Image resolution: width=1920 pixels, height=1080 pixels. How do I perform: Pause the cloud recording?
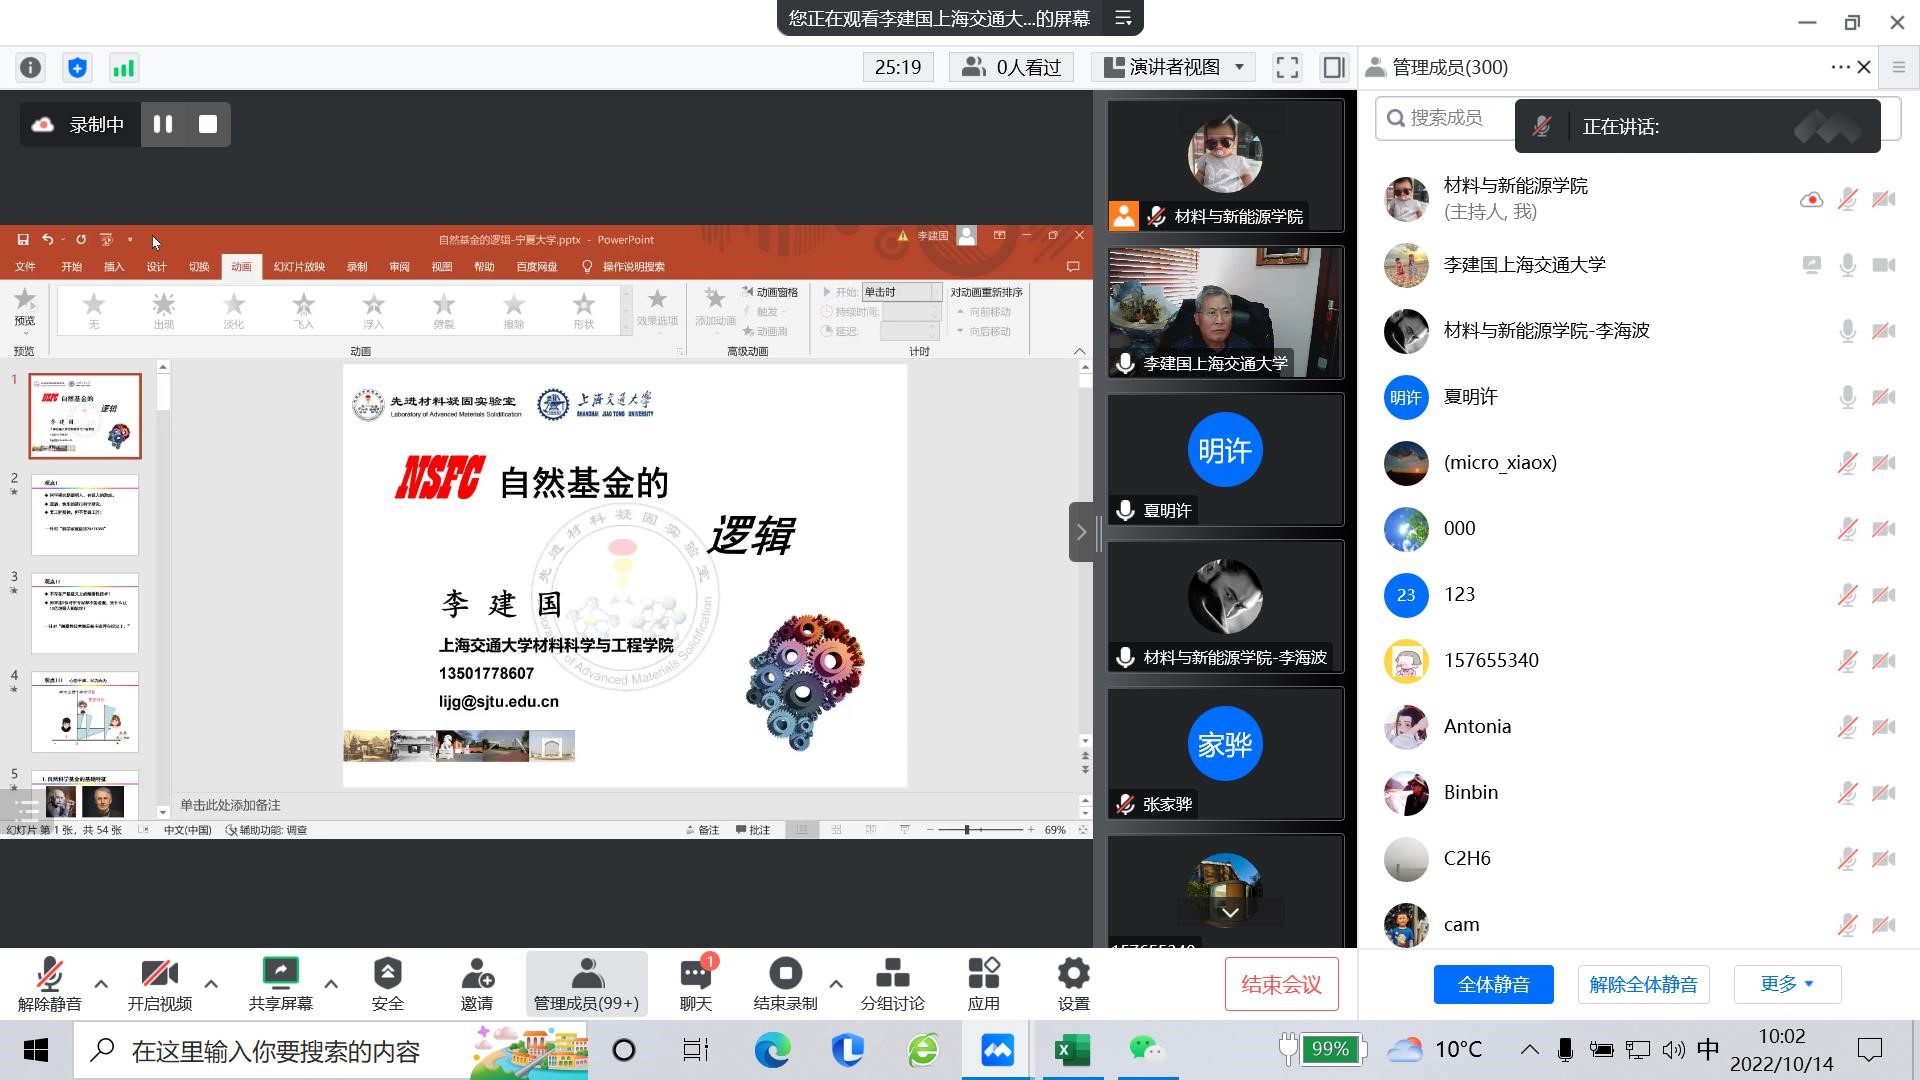click(163, 124)
